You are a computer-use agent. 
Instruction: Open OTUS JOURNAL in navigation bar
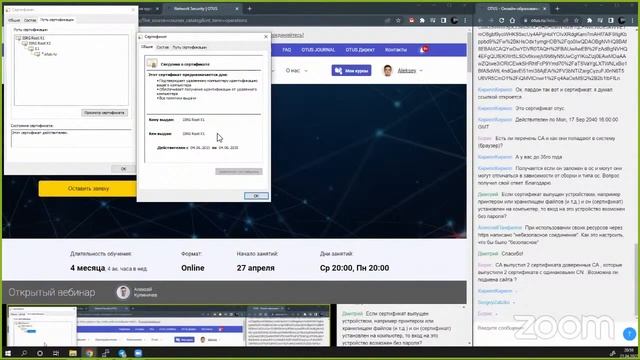click(318, 50)
